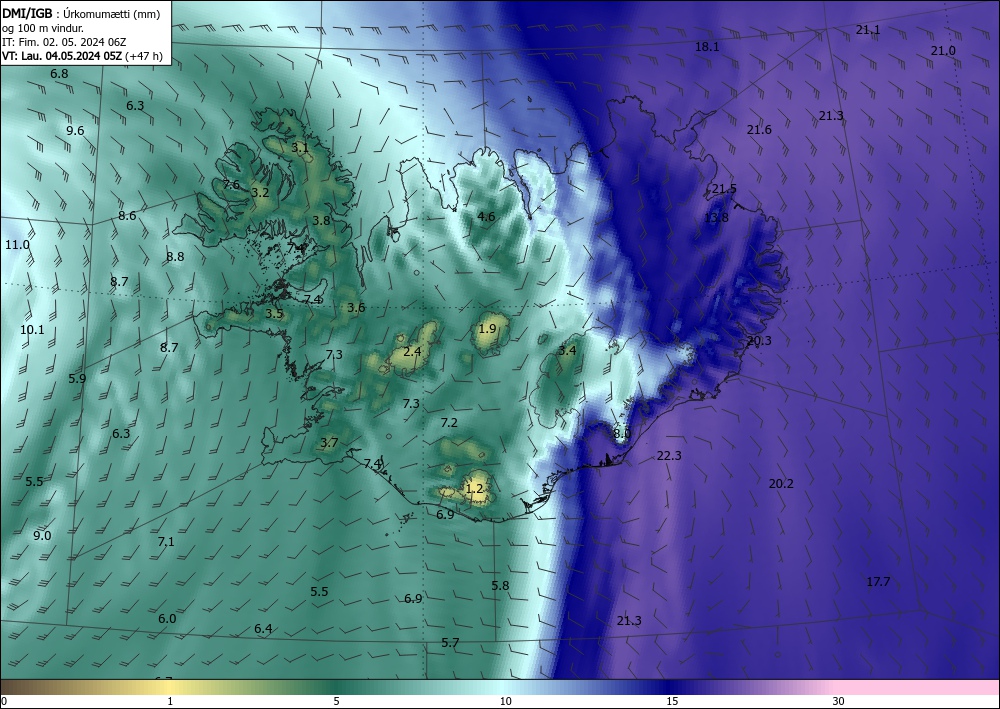Click the colour scale label "15"
The image size is (1000, 709).
(672, 701)
